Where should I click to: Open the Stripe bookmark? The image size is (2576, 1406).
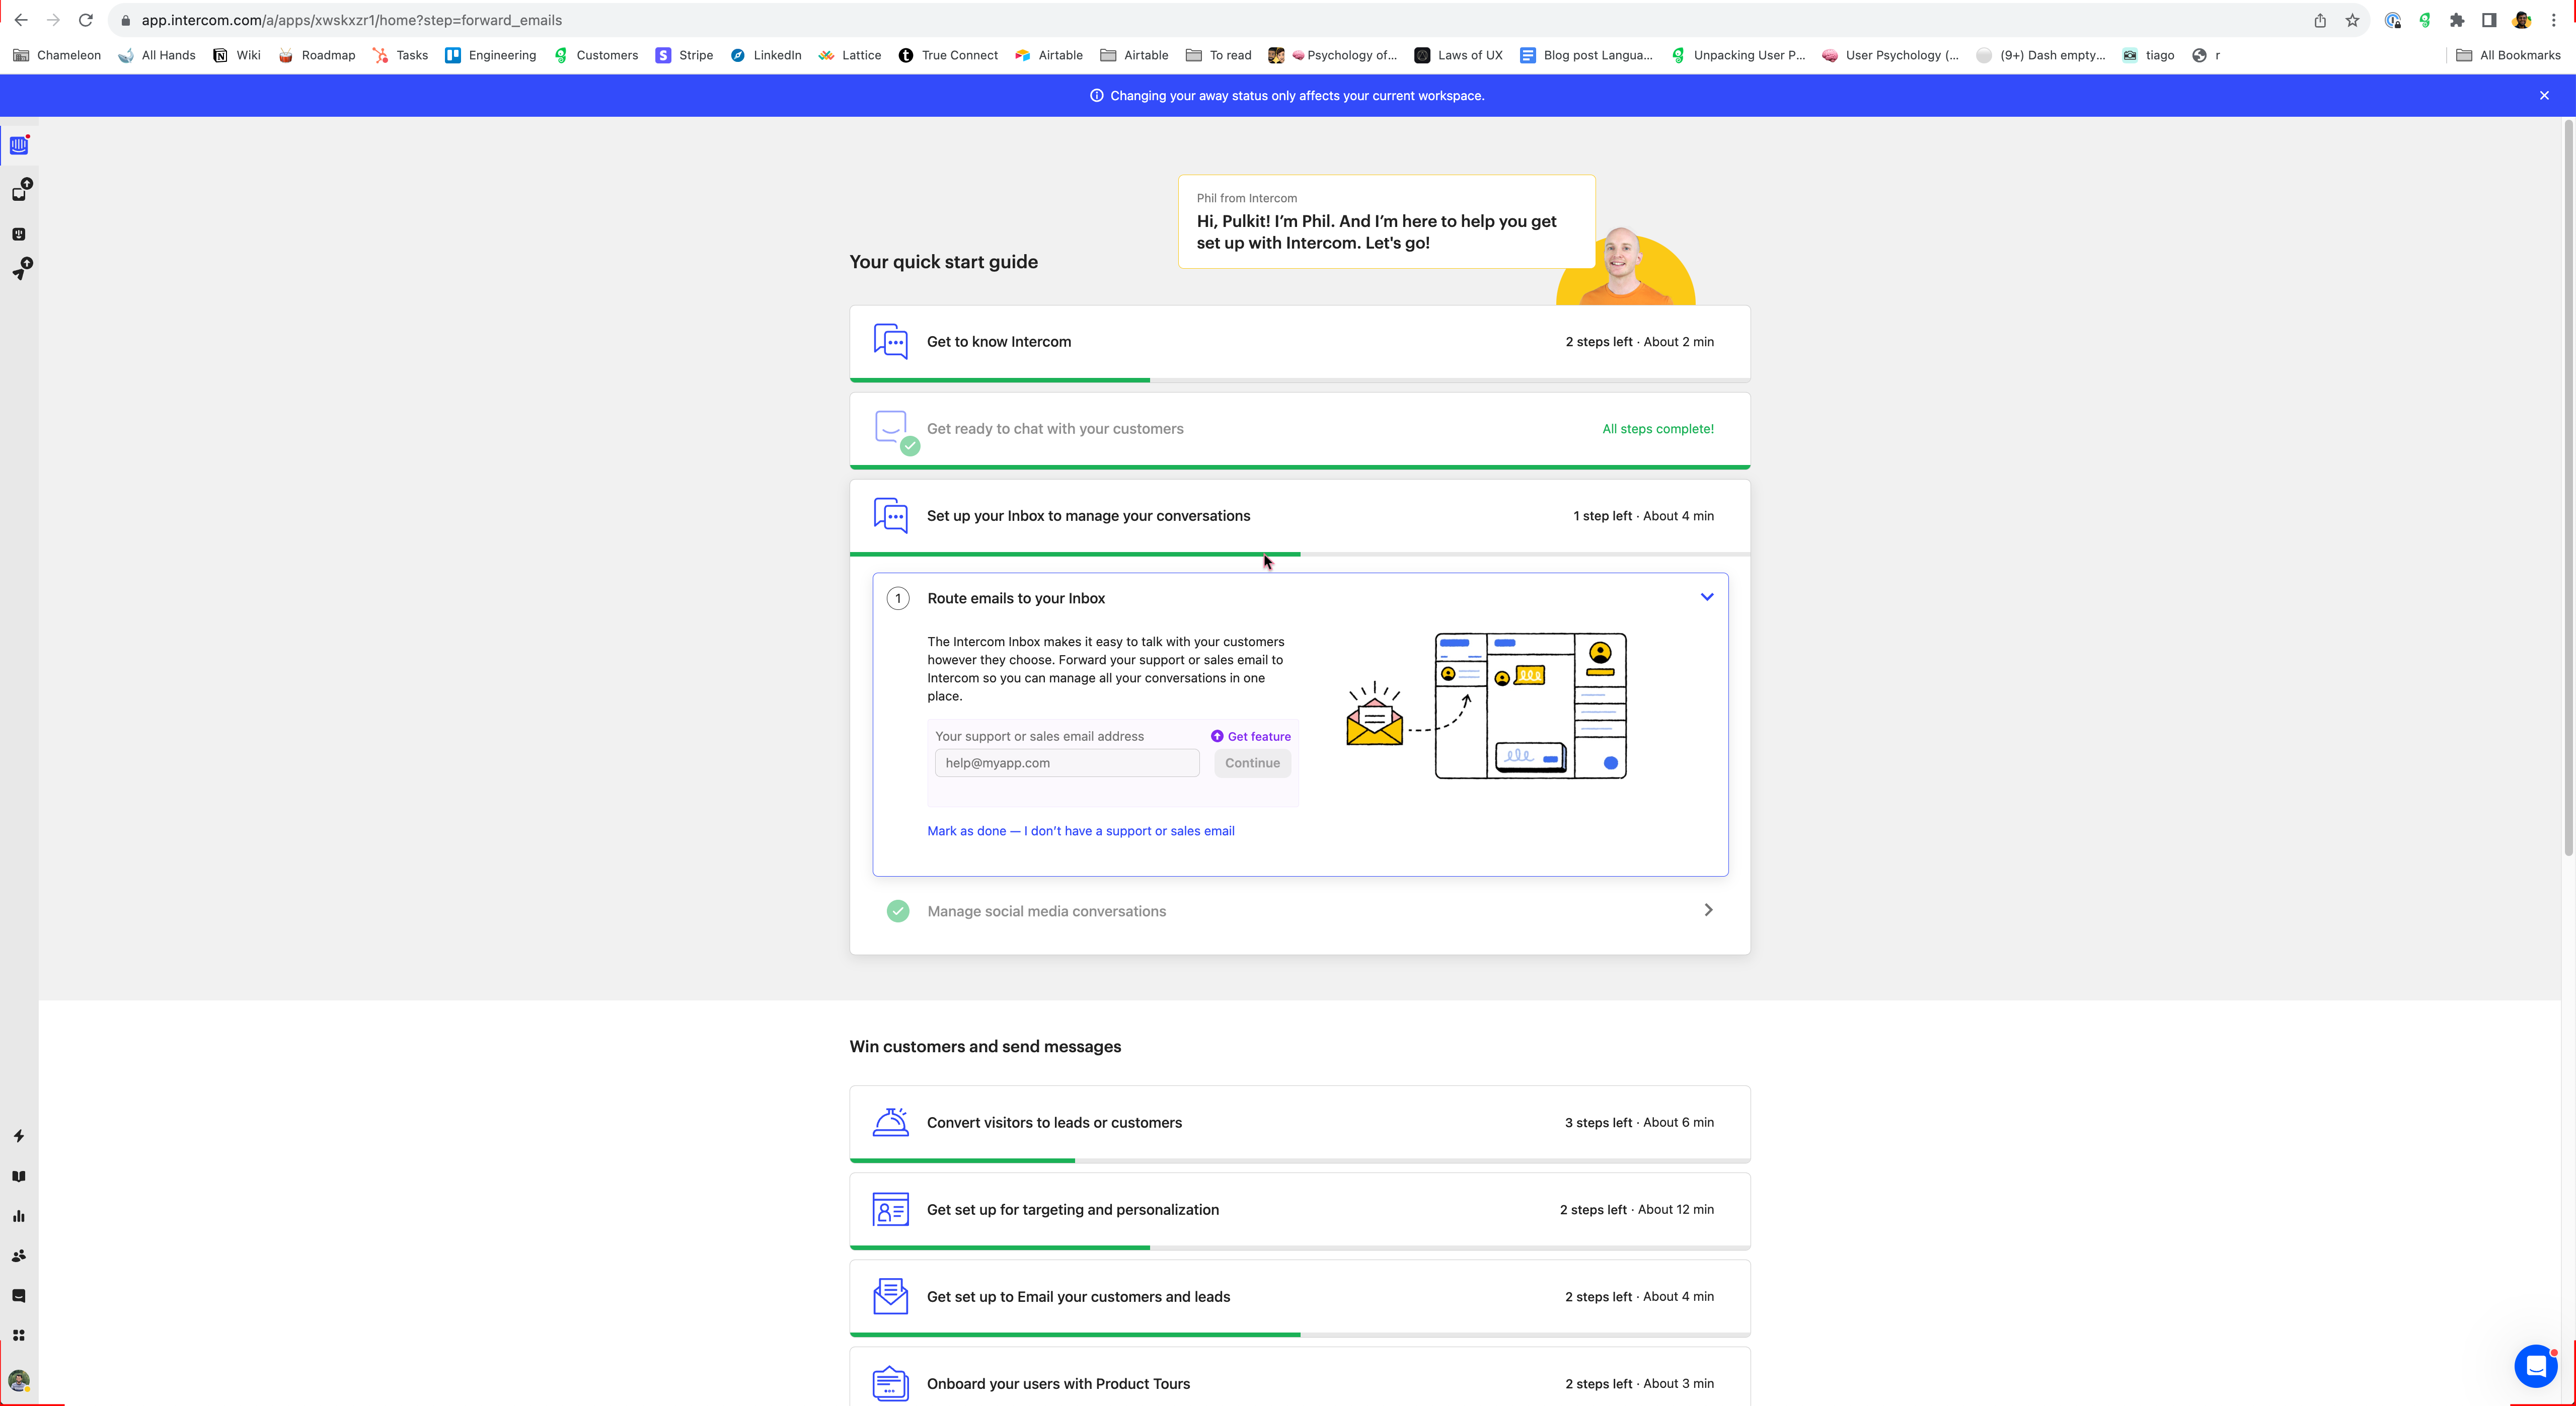[684, 55]
